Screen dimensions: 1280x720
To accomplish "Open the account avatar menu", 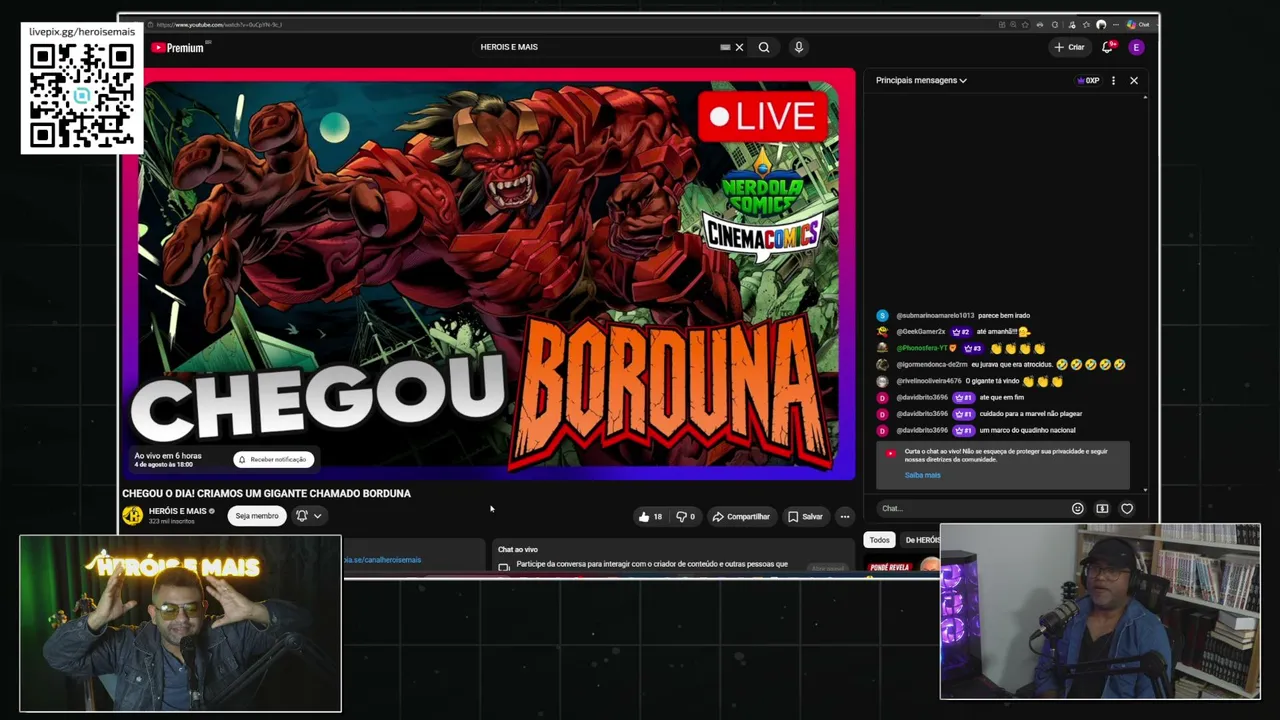I will [x=1136, y=47].
